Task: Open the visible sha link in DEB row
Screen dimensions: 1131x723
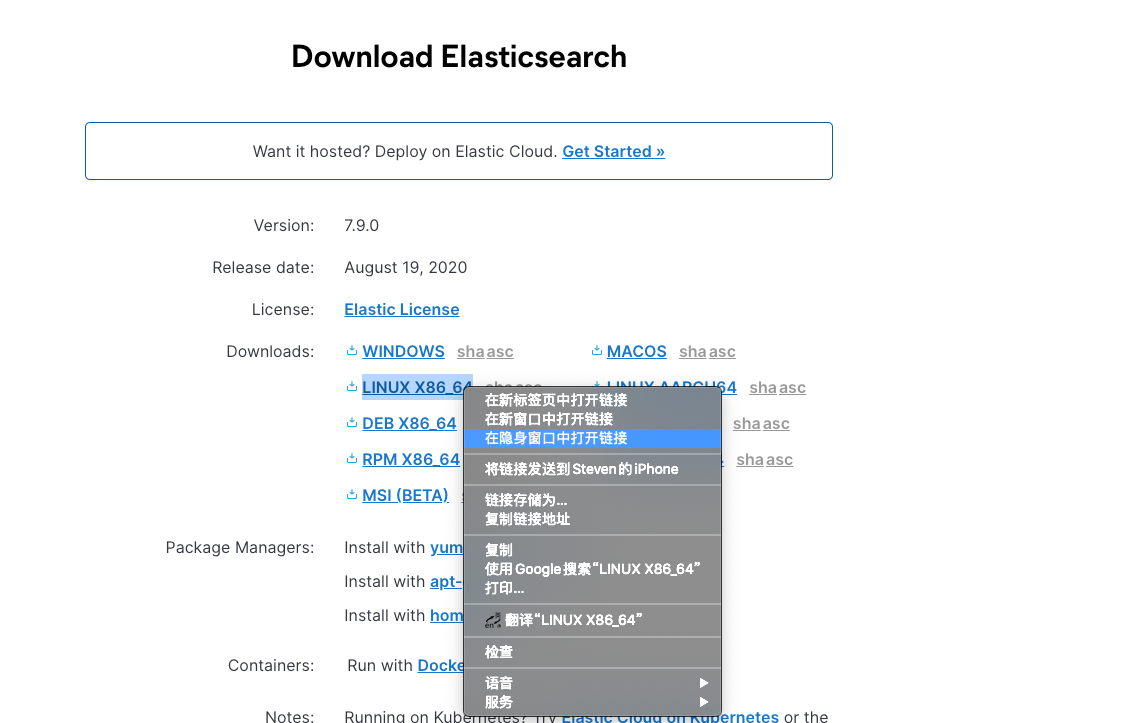Action: point(747,424)
